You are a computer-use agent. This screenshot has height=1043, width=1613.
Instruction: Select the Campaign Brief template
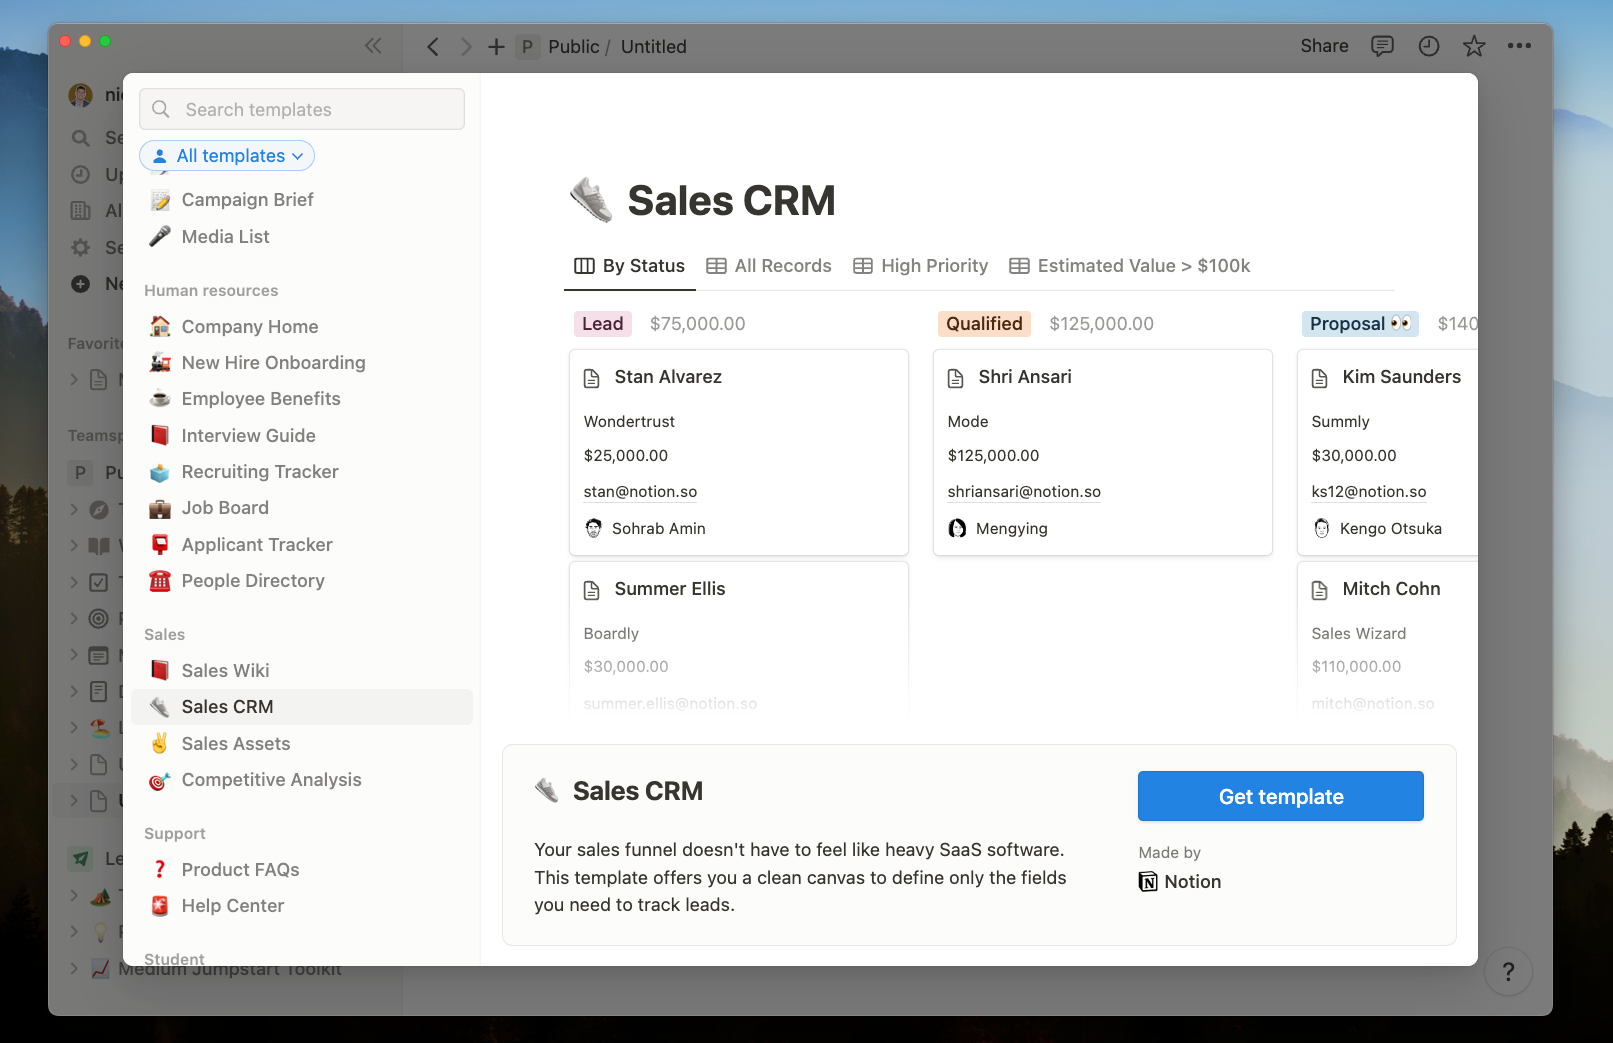tap(301, 200)
